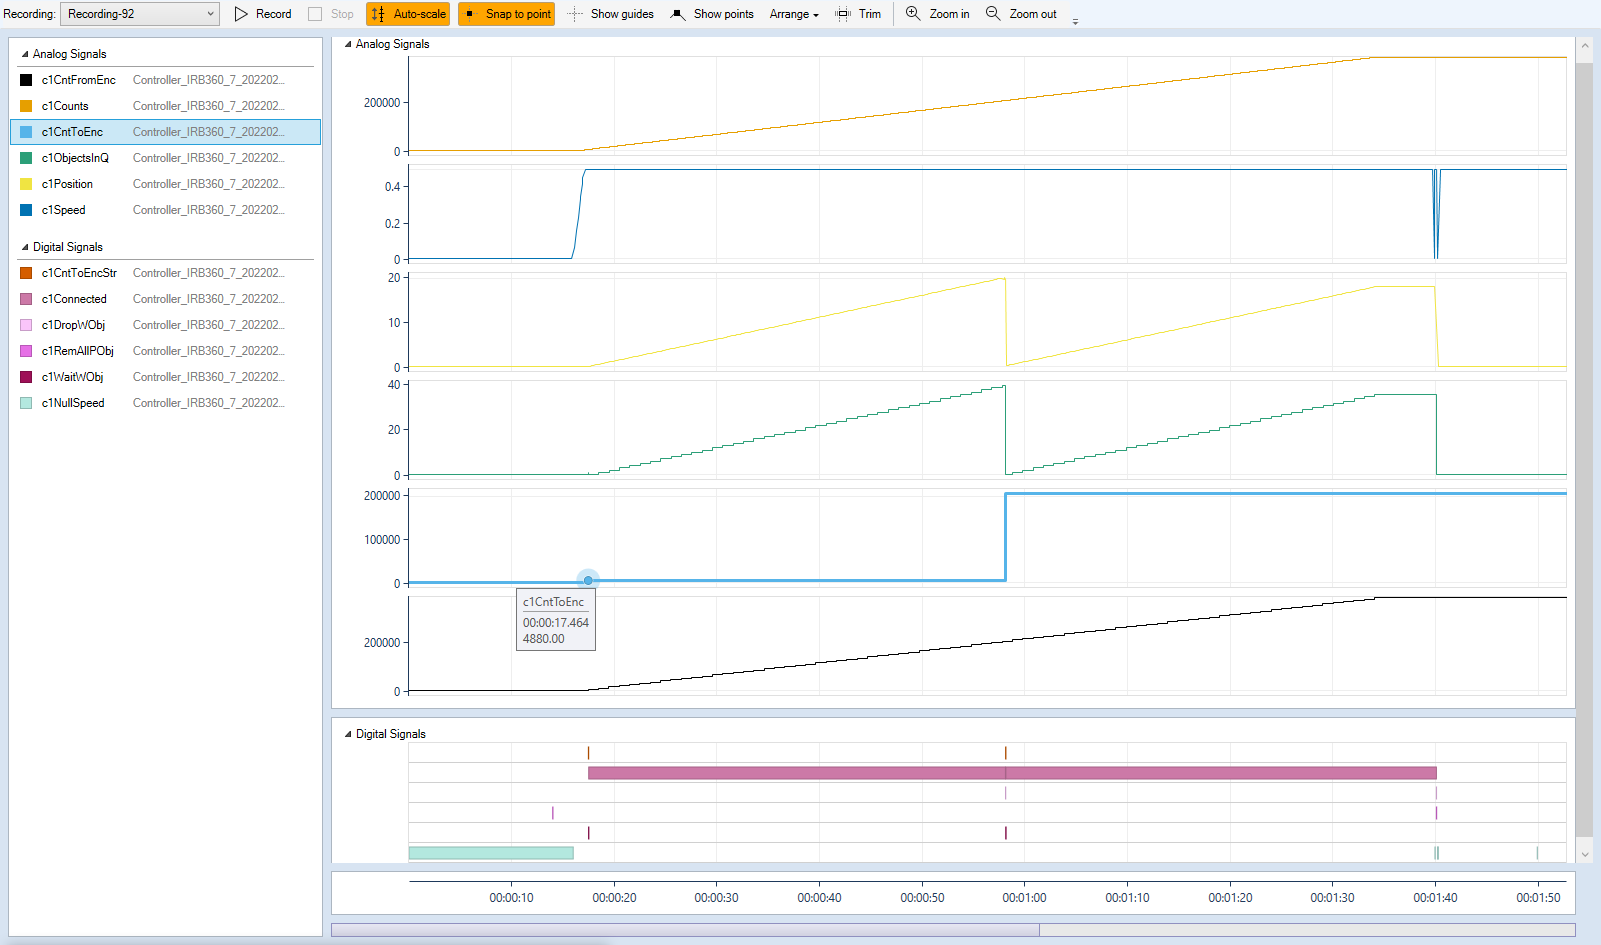
Task: Click the yellow c1Position color swatch
Action: (x=26, y=184)
